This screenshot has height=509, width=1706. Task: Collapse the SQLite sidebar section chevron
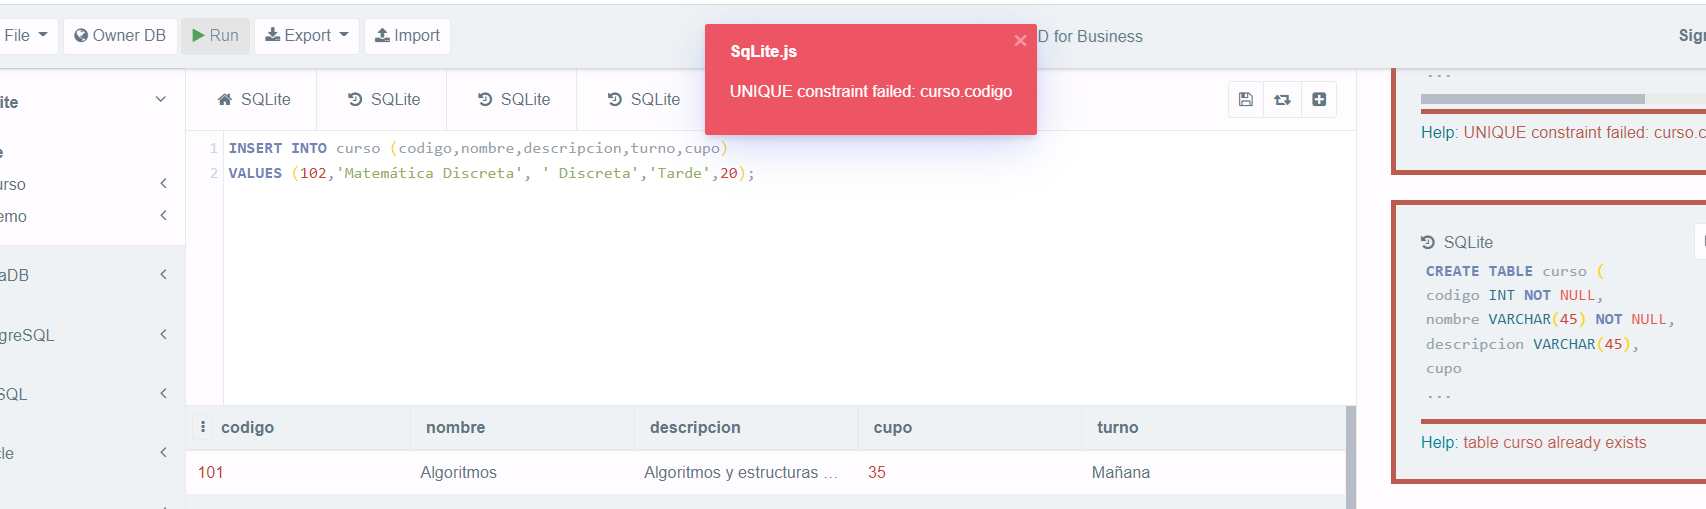tap(161, 100)
